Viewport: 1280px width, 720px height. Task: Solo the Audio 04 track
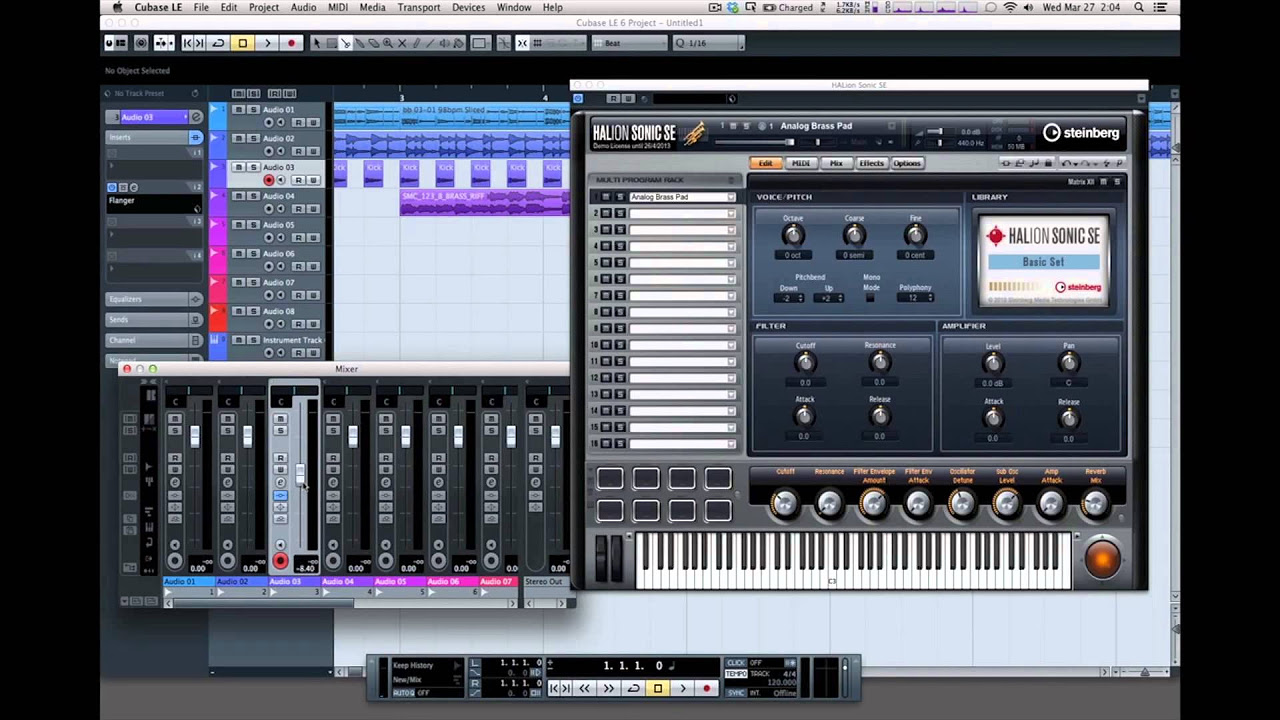click(x=253, y=196)
